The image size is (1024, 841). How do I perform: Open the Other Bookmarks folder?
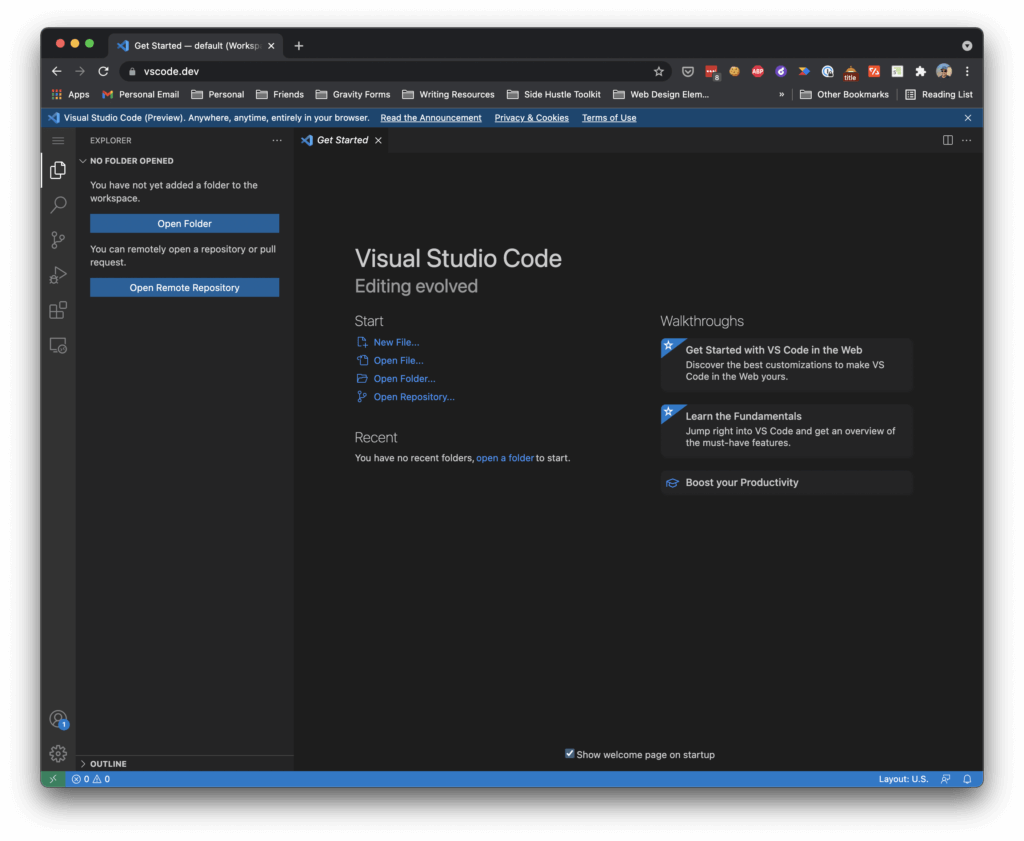[x=844, y=95]
